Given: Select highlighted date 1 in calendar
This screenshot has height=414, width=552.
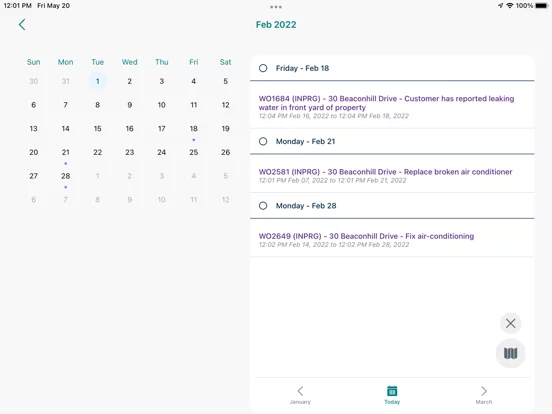Looking at the screenshot, I should (x=98, y=81).
